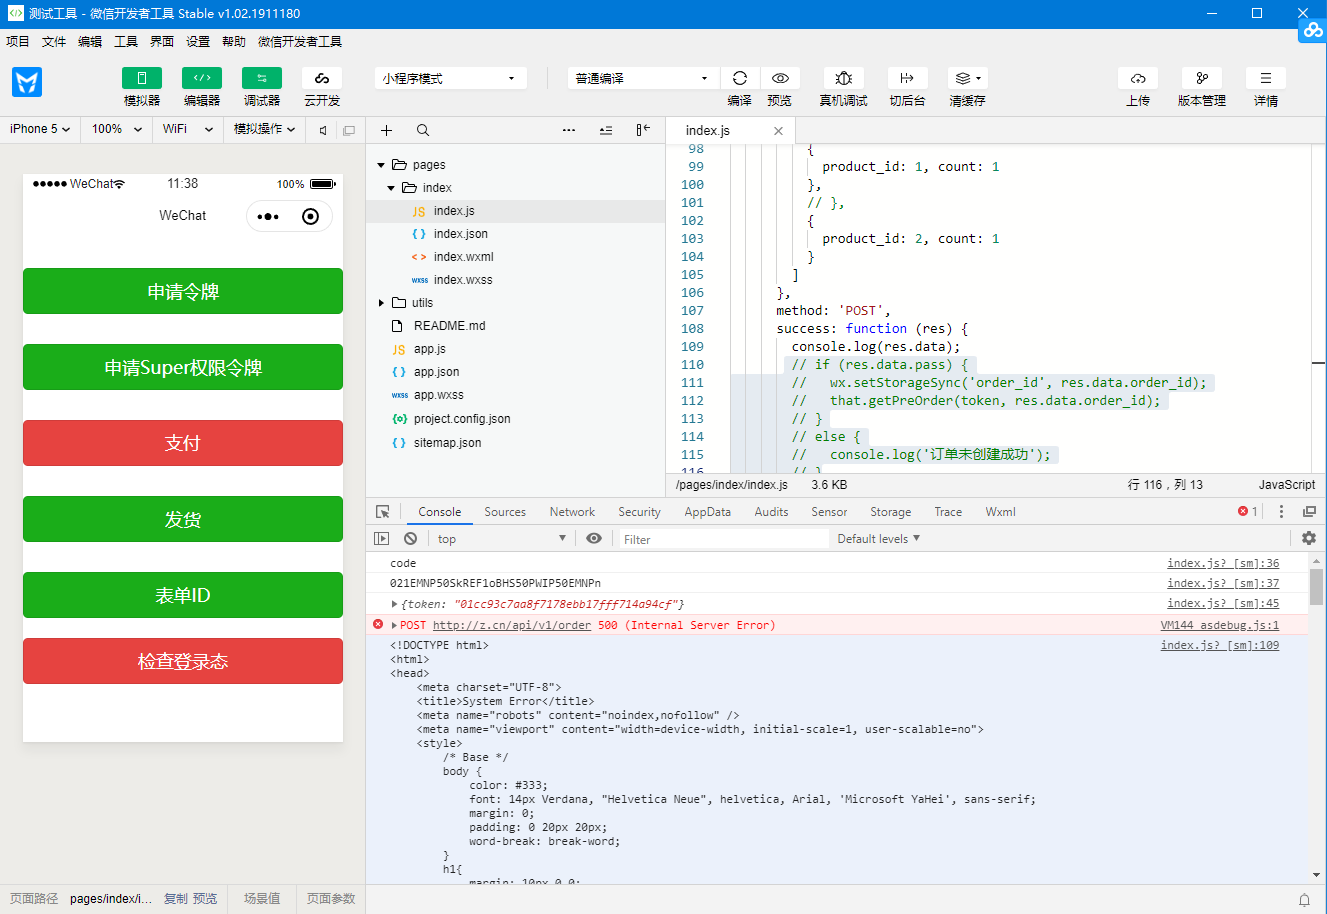Switch to the Network tab

(572, 512)
